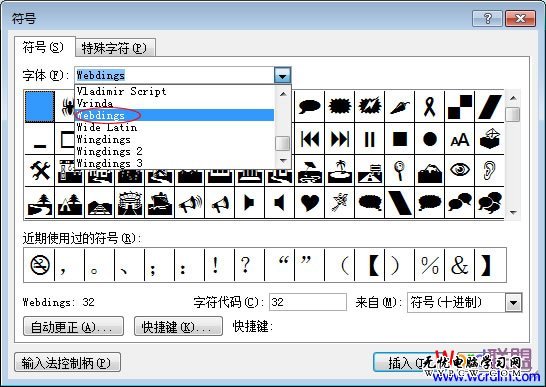The image size is (546, 387).
Task: Switch to the 特殊字符(P) tab
Action: coord(115,48)
